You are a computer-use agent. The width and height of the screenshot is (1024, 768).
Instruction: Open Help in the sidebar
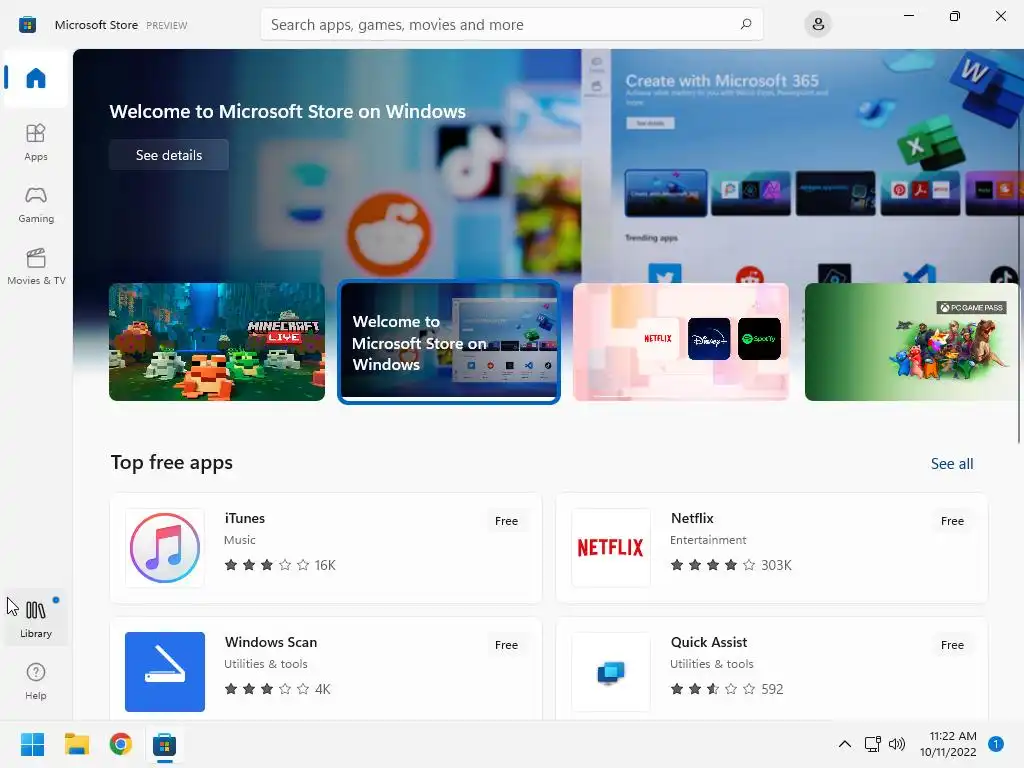36,681
